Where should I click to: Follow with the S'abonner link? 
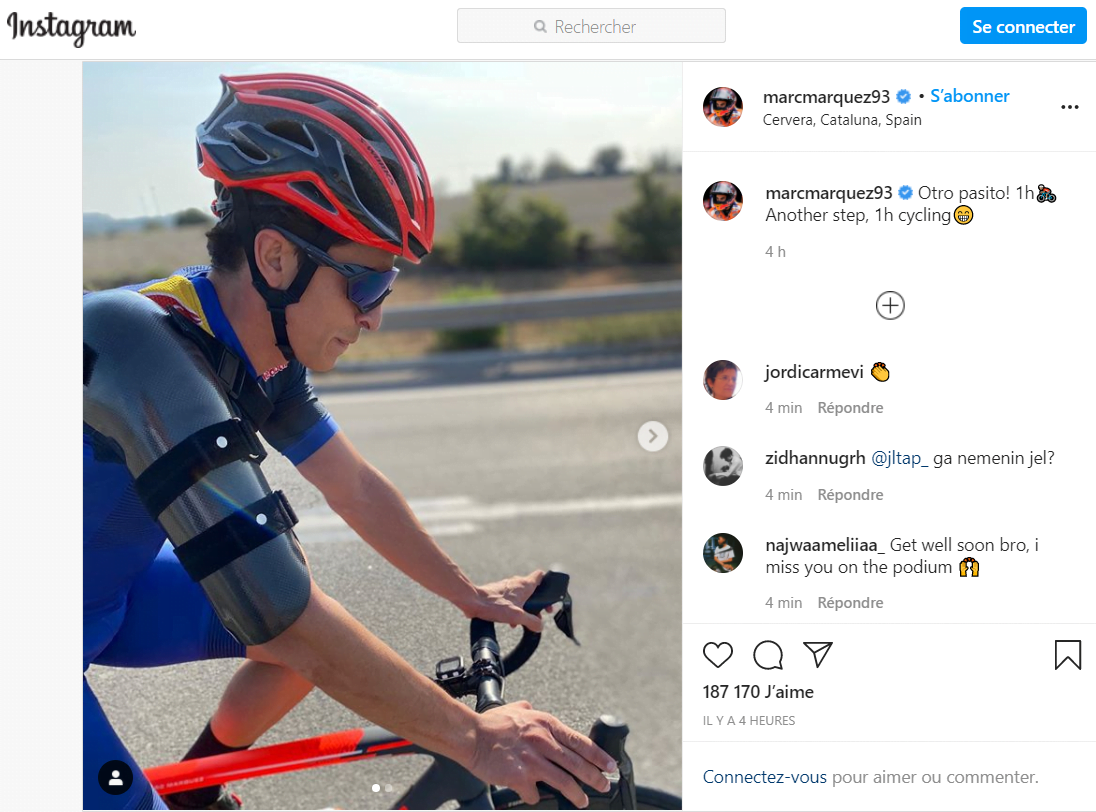pos(969,96)
